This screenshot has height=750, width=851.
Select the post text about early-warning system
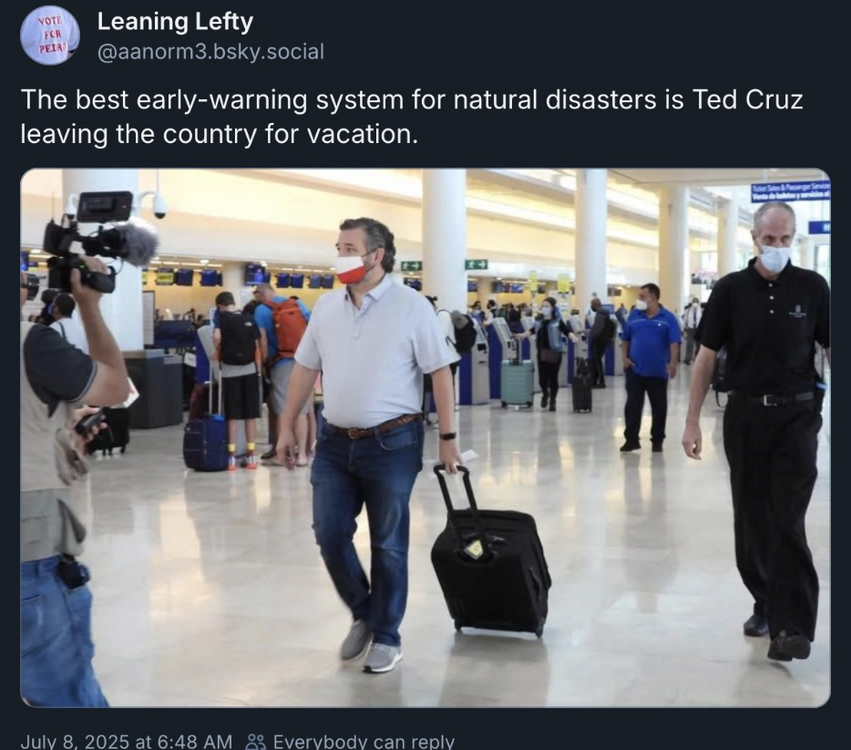click(x=411, y=117)
